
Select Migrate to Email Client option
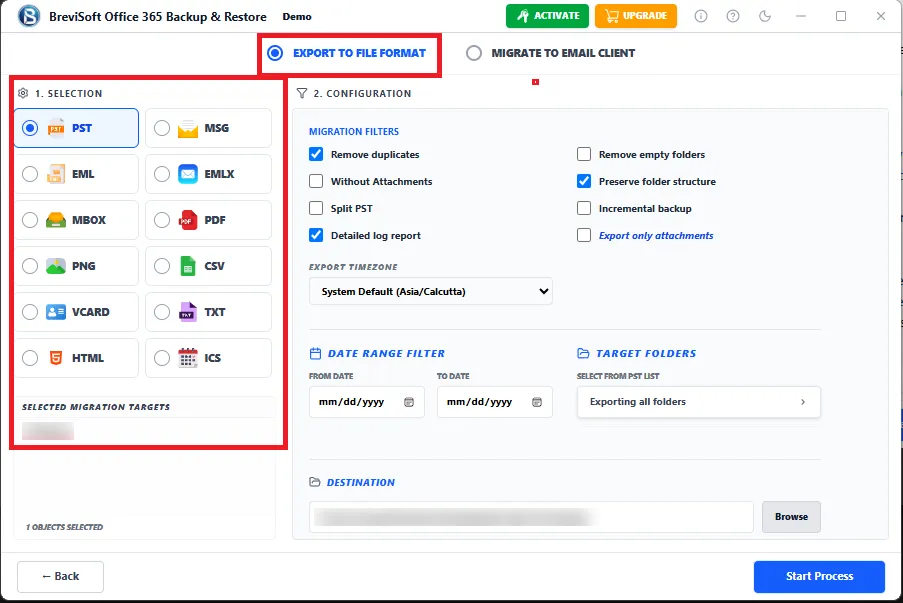(550, 53)
